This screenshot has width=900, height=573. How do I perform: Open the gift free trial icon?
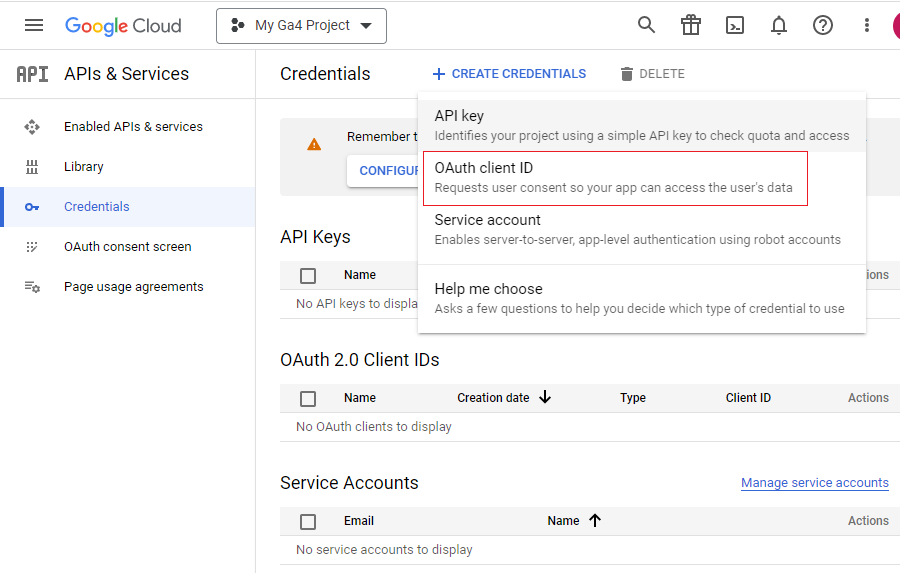690,25
